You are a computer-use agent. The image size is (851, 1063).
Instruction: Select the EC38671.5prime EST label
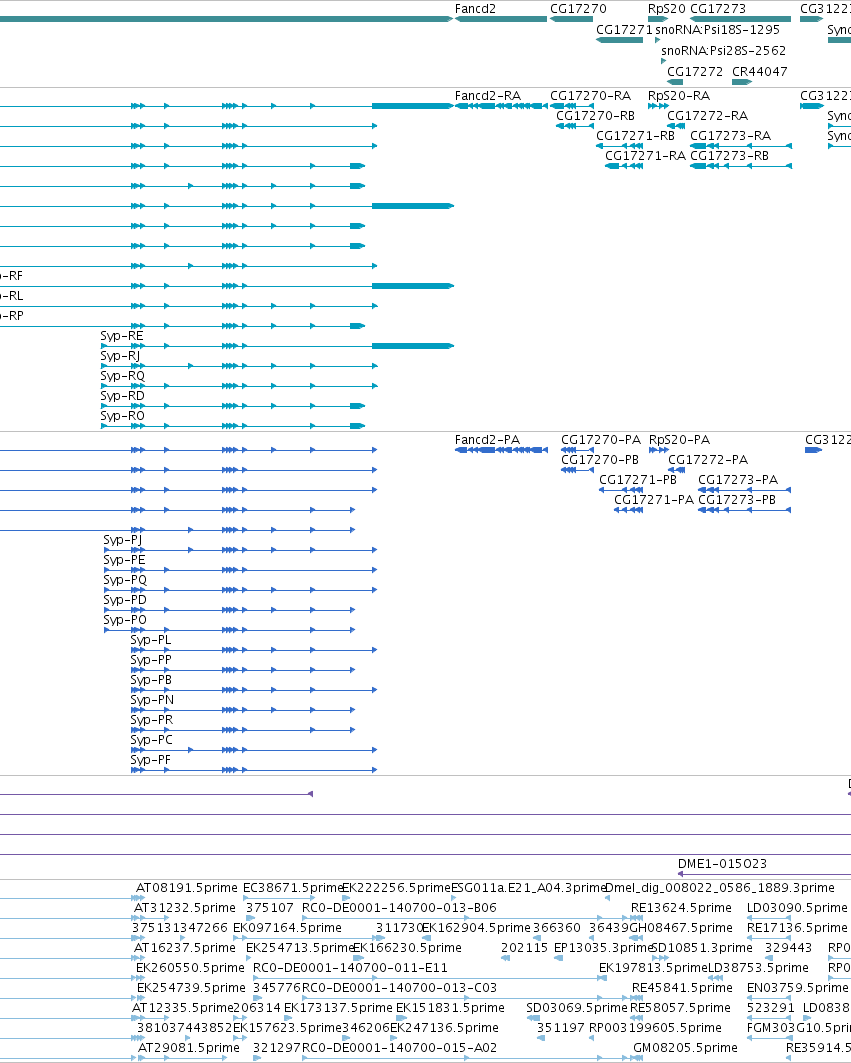click(293, 888)
